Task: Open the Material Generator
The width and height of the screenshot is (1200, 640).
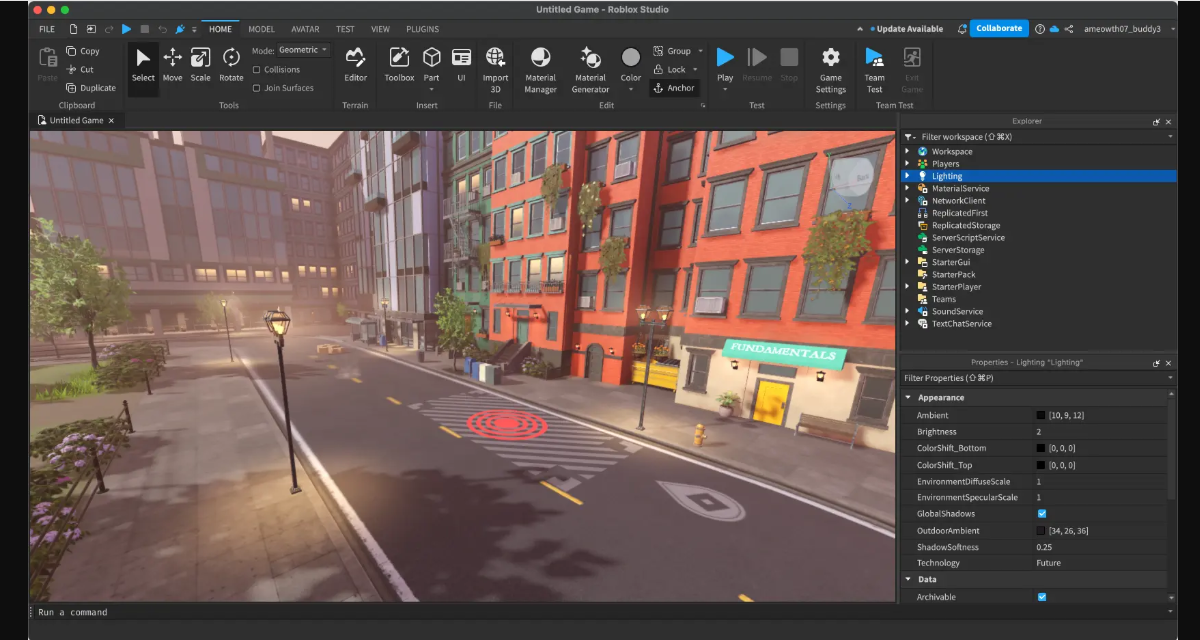Action: [590, 68]
